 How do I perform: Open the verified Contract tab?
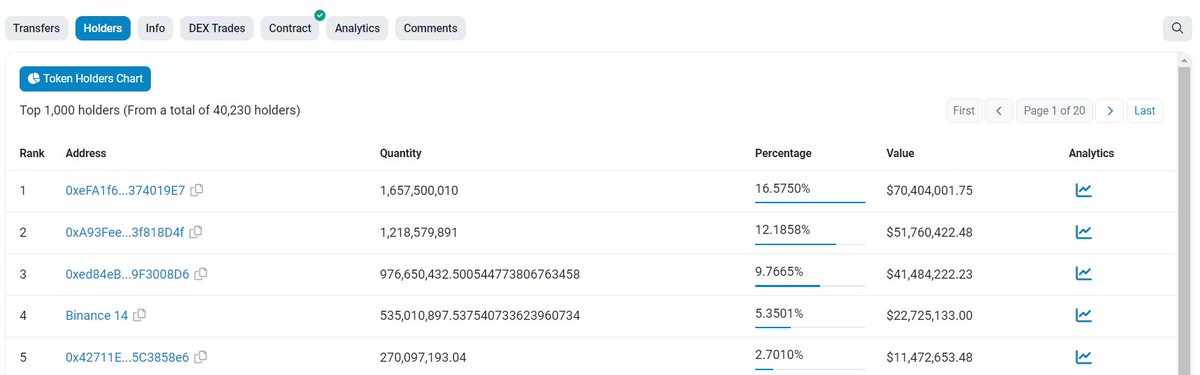coord(290,28)
